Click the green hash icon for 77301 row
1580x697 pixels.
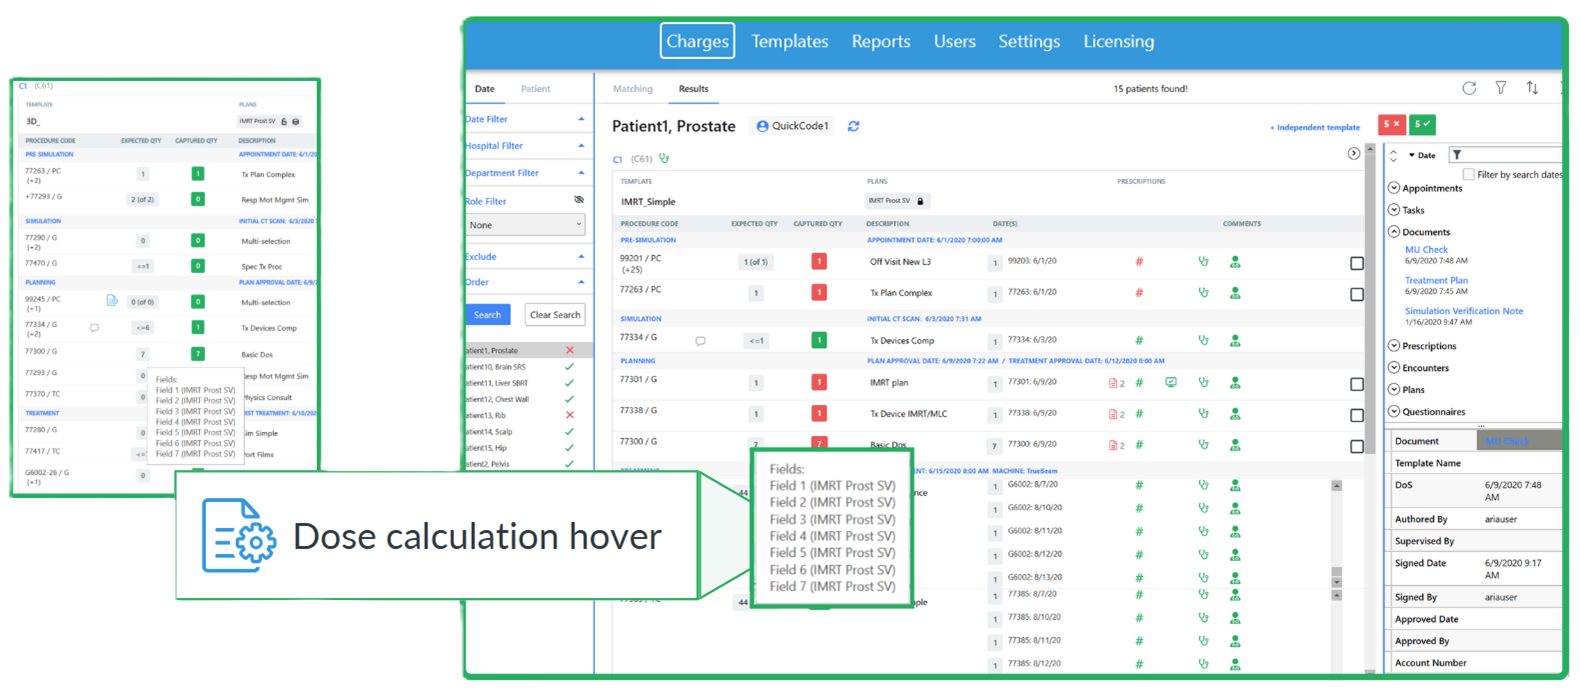(x=1139, y=383)
